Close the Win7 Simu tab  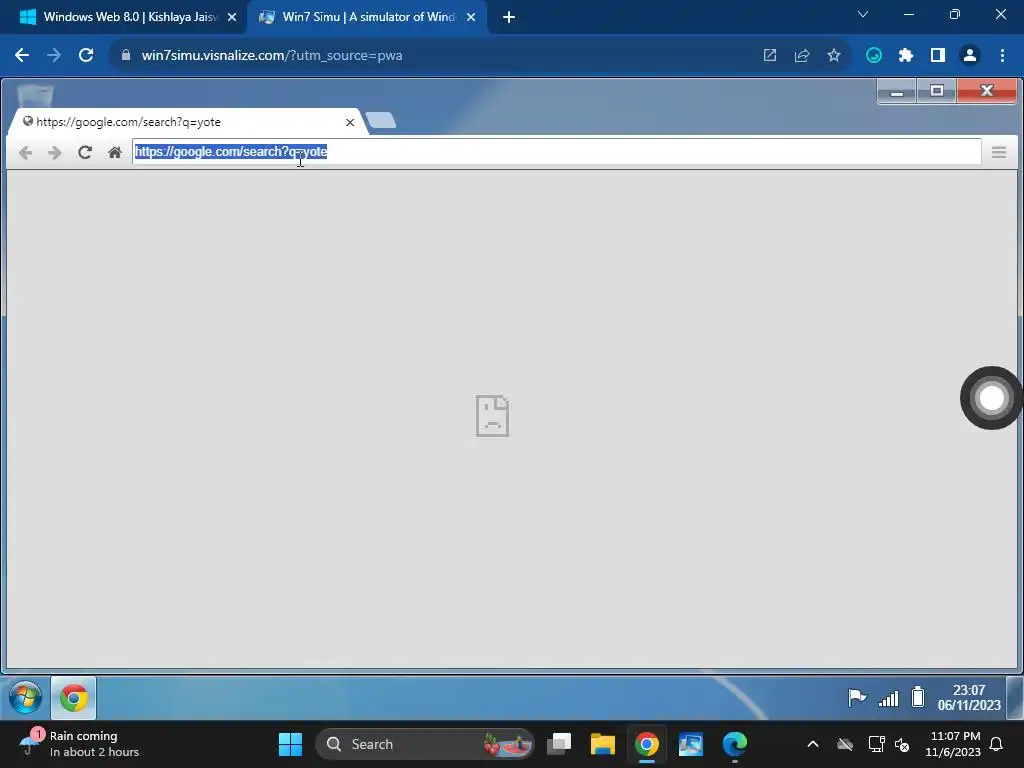(471, 18)
